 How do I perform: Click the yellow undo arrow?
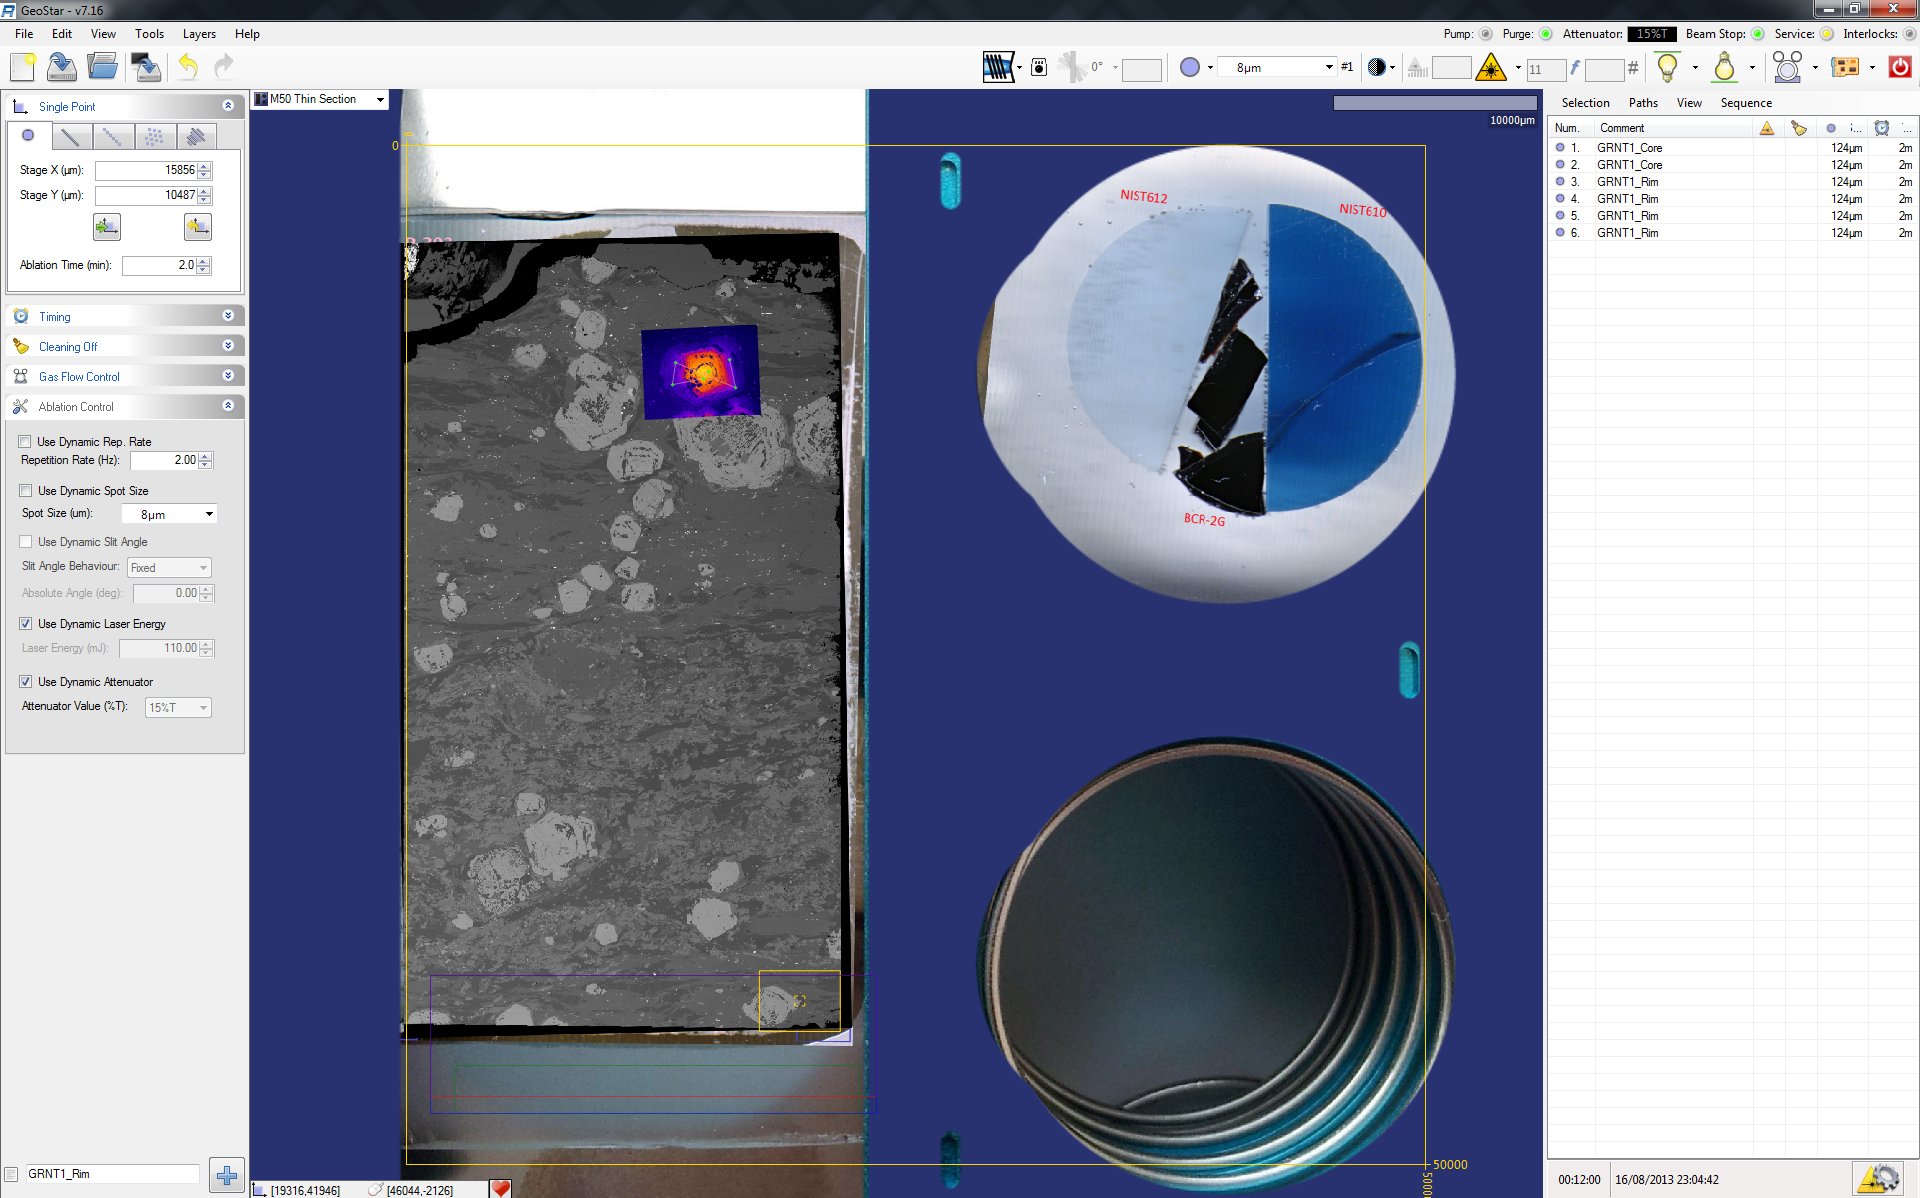[188, 67]
